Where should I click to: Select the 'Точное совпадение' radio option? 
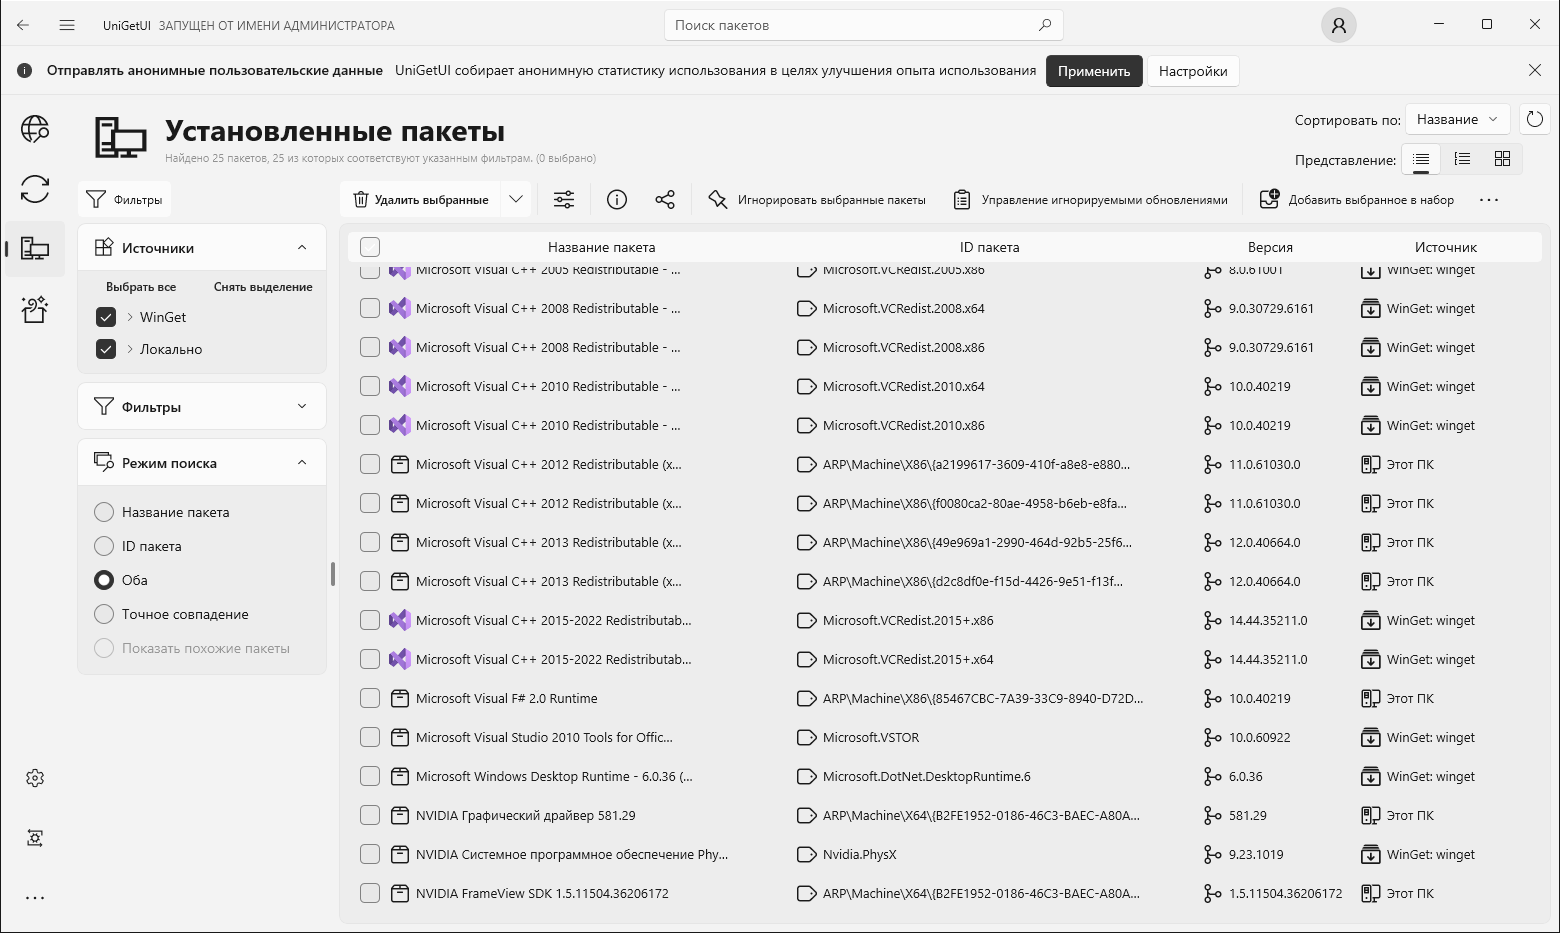click(x=104, y=614)
